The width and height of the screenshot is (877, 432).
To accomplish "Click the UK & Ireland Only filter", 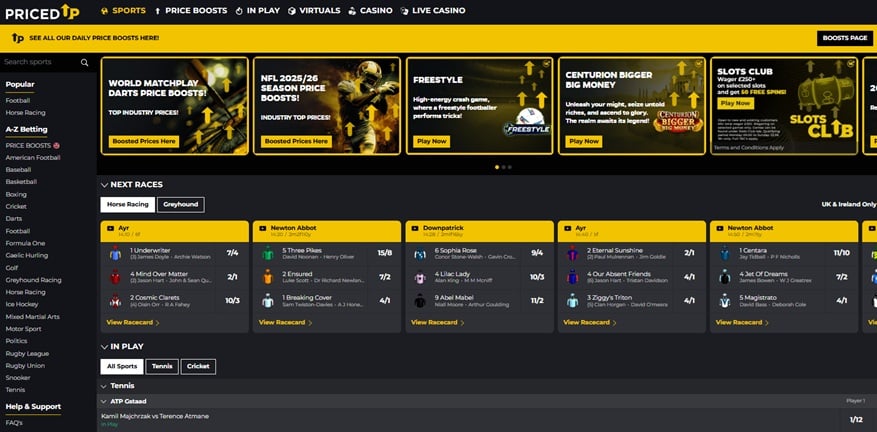I will tap(848, 205).
